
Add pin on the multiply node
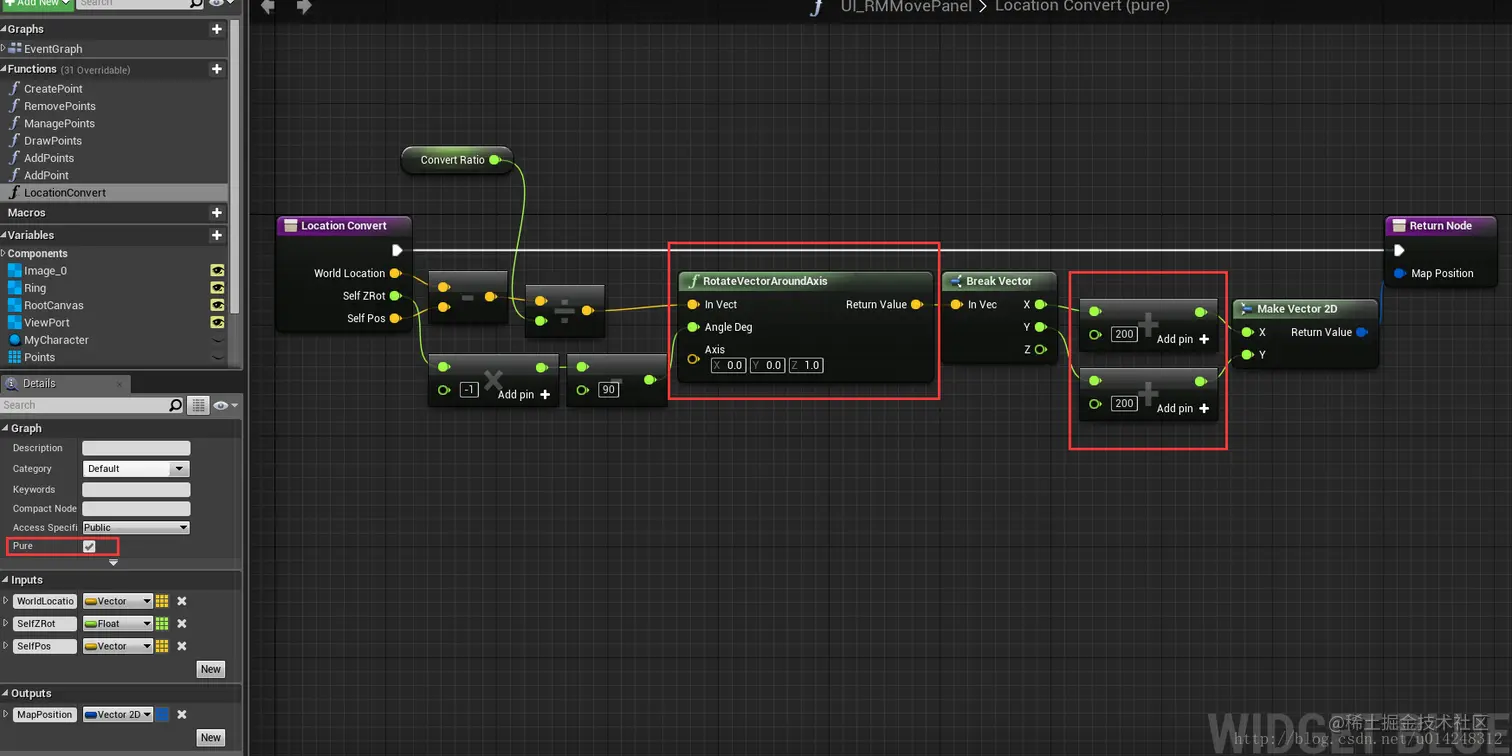click(x=524, y=394)
